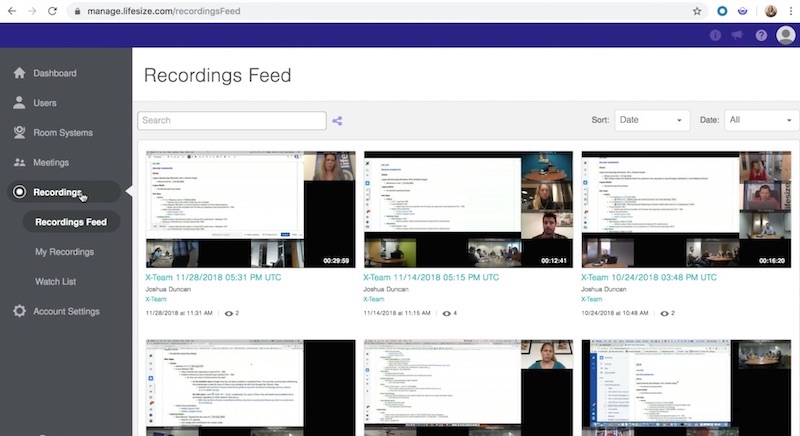Click the Meetings group icon
Screen dimensions: 800x436
[20, 162]
